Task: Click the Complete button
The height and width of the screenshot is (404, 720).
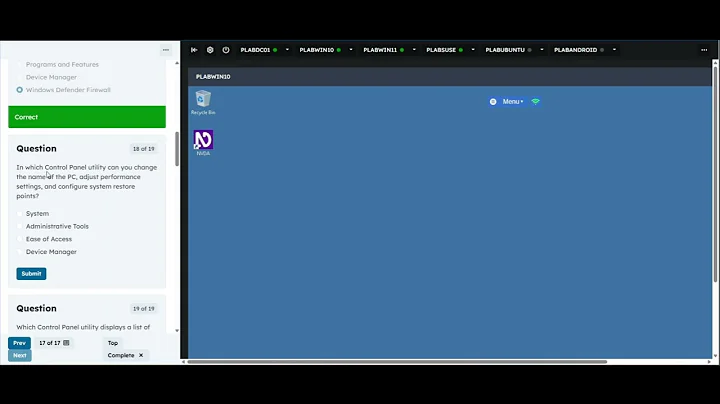Action: (121, 355)
